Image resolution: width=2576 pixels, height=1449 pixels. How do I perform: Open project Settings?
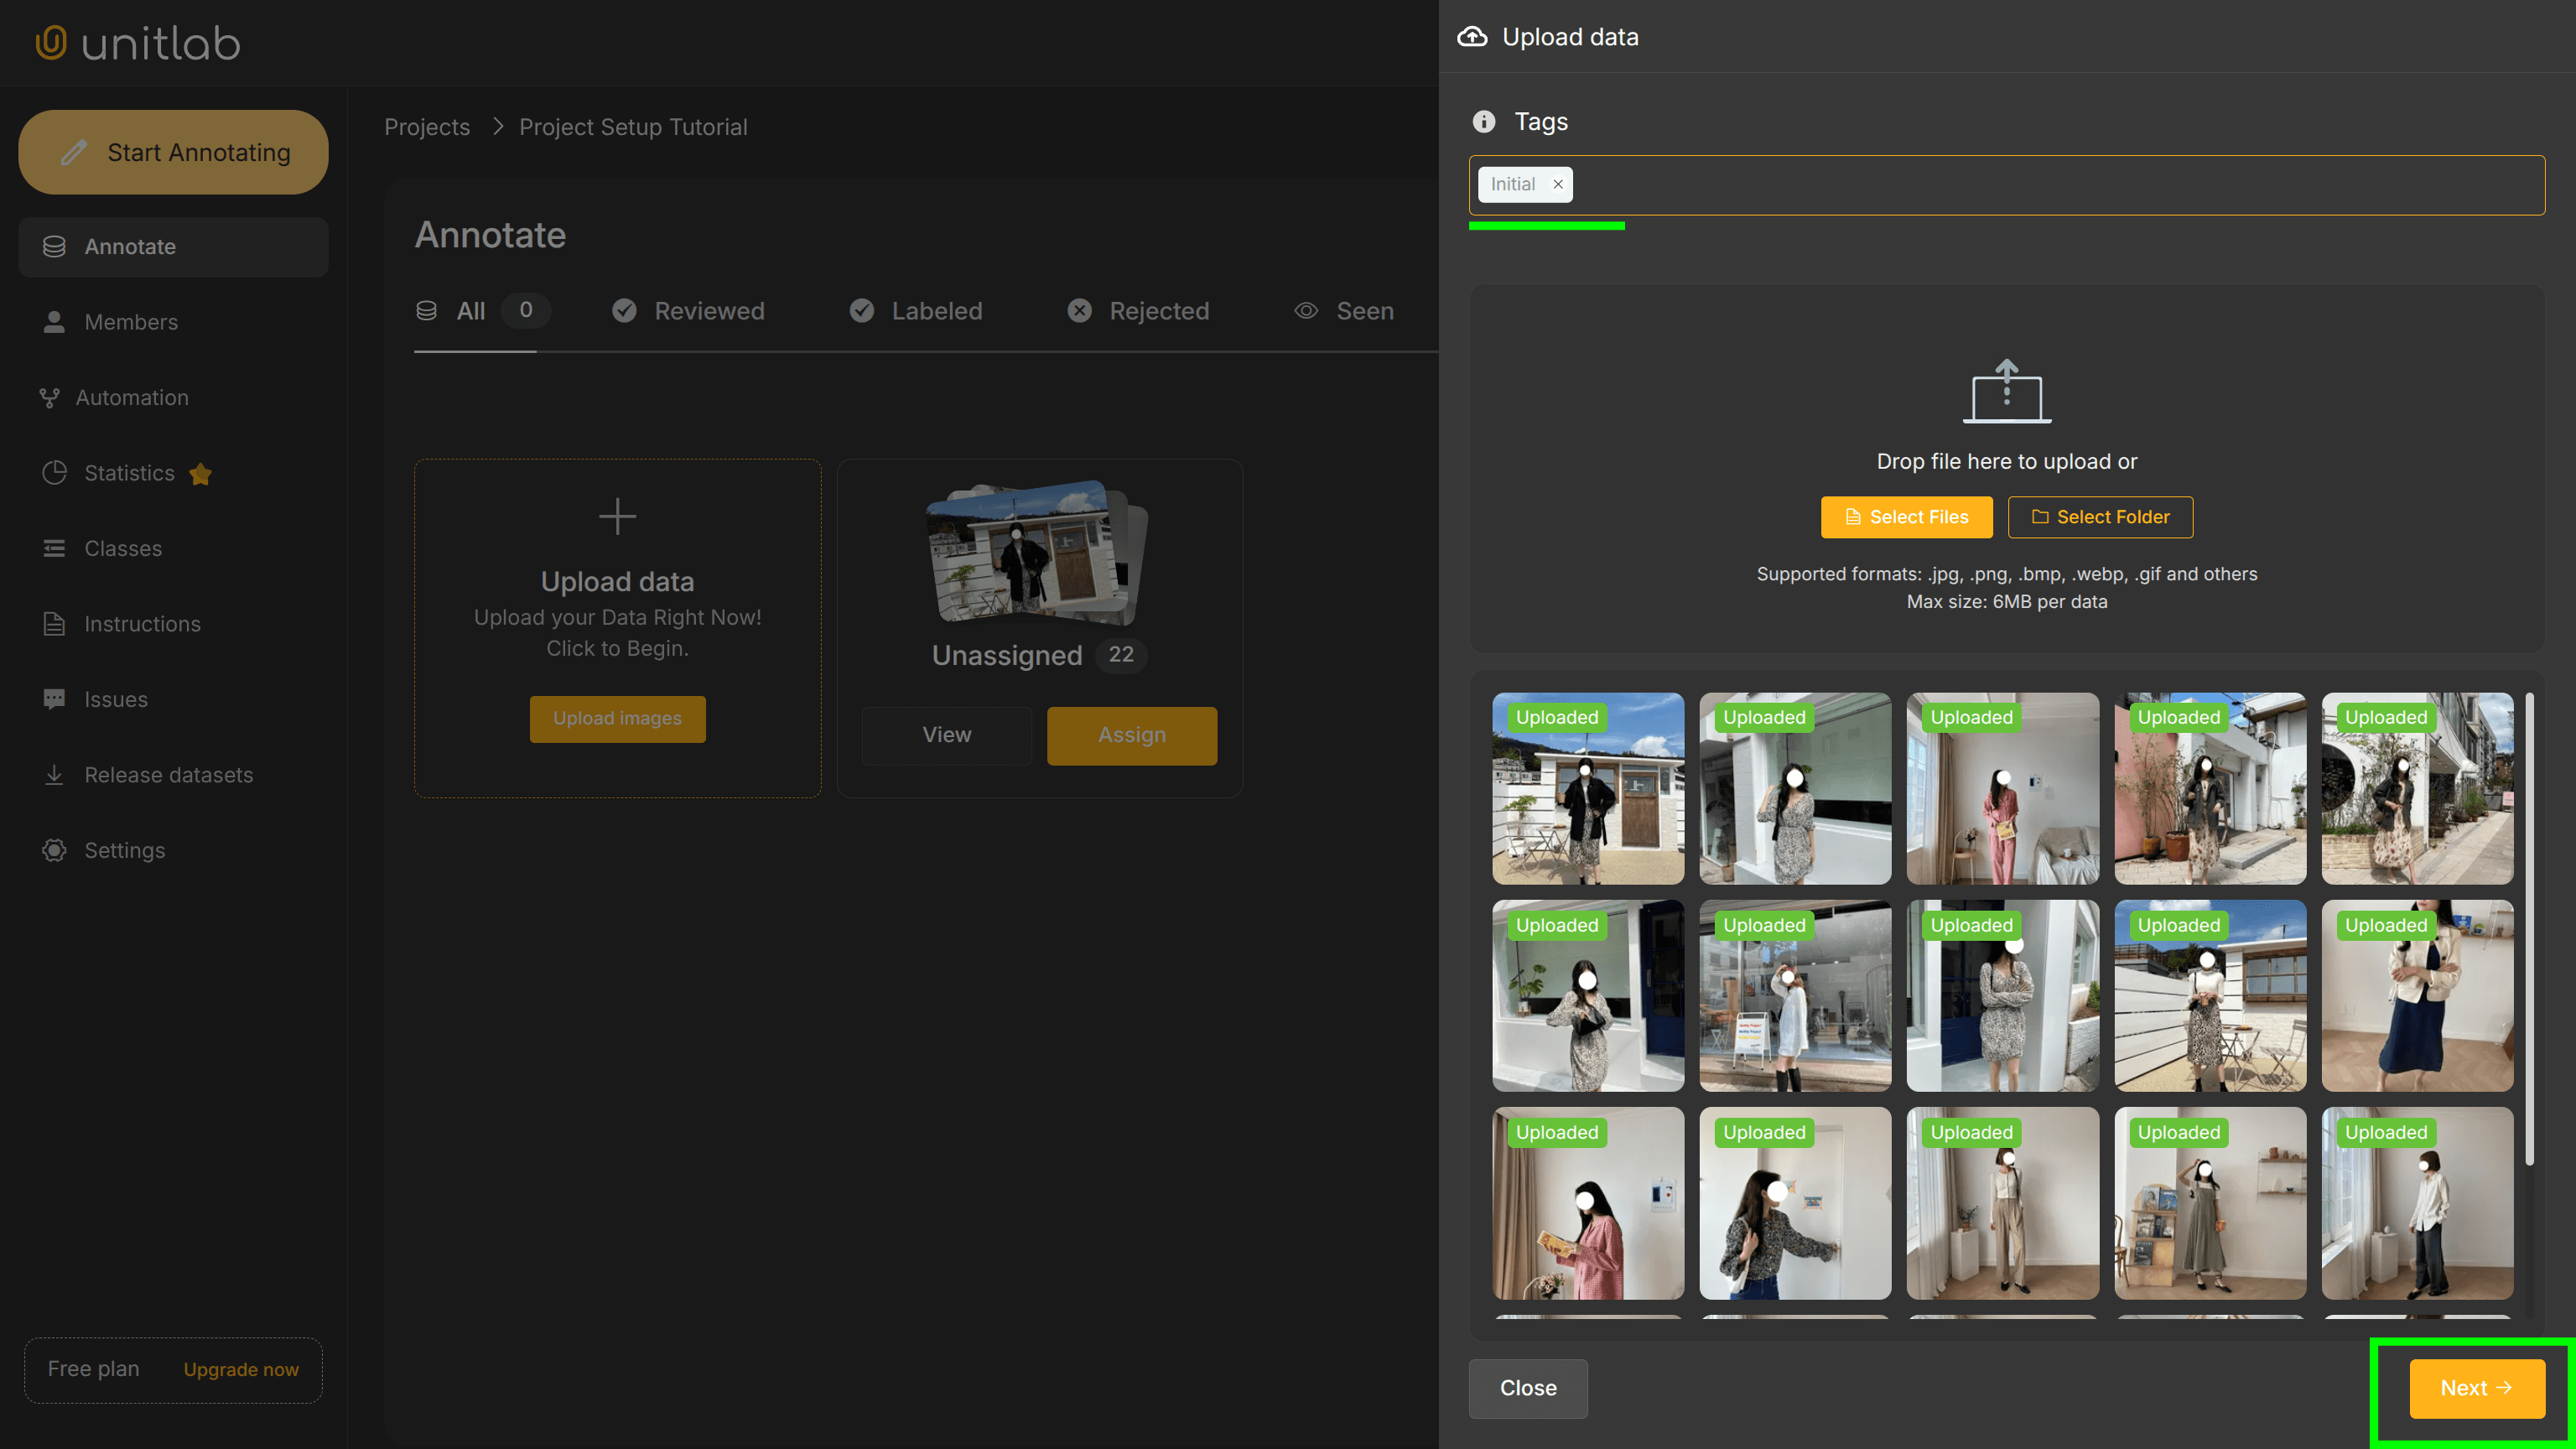click(125, 850)
